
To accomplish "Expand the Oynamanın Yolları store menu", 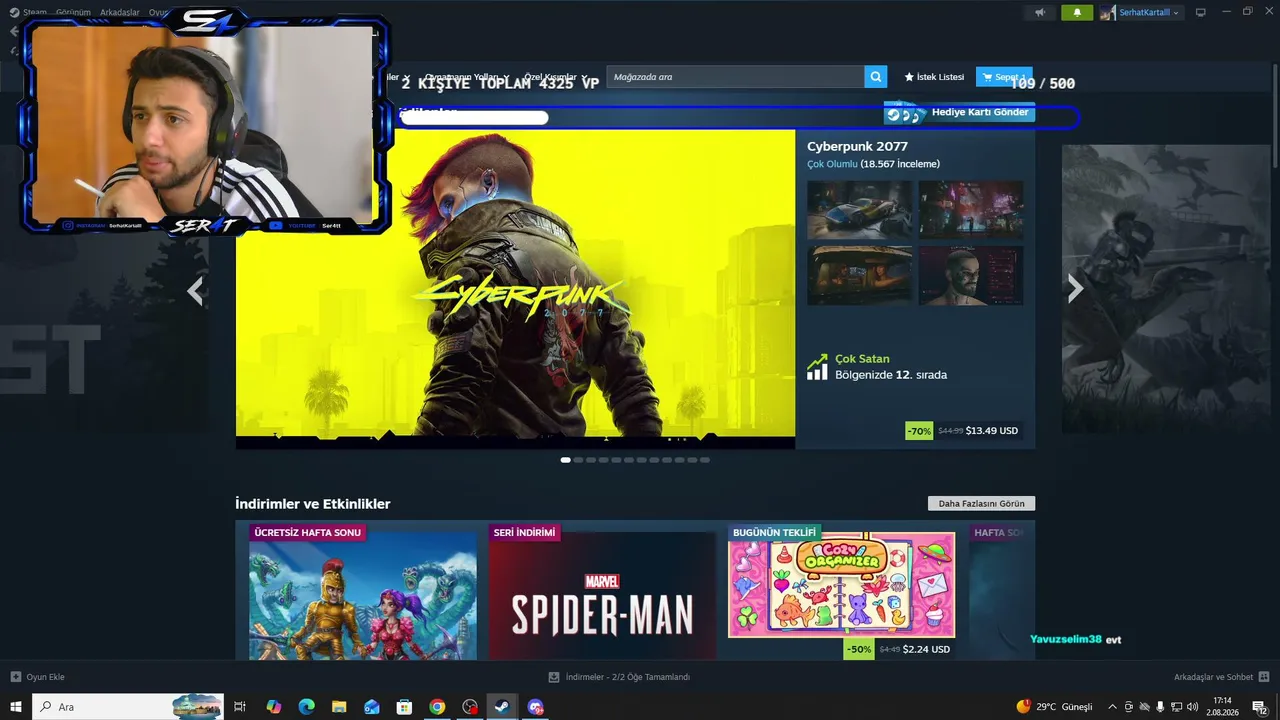I will (x=467, y=77).
